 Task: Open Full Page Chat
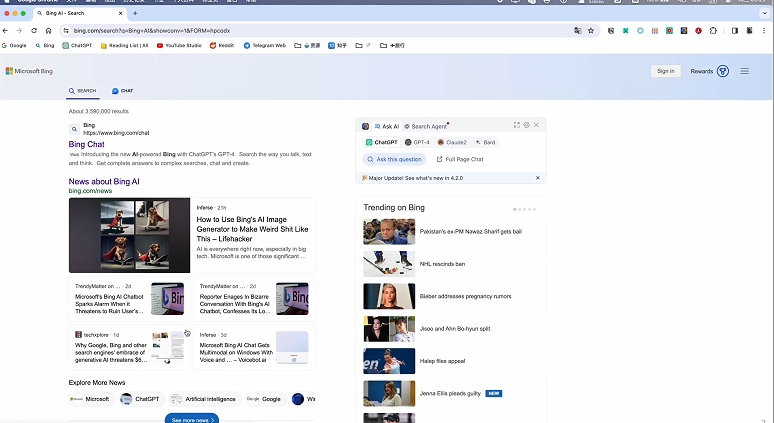(x=460, y=159)
